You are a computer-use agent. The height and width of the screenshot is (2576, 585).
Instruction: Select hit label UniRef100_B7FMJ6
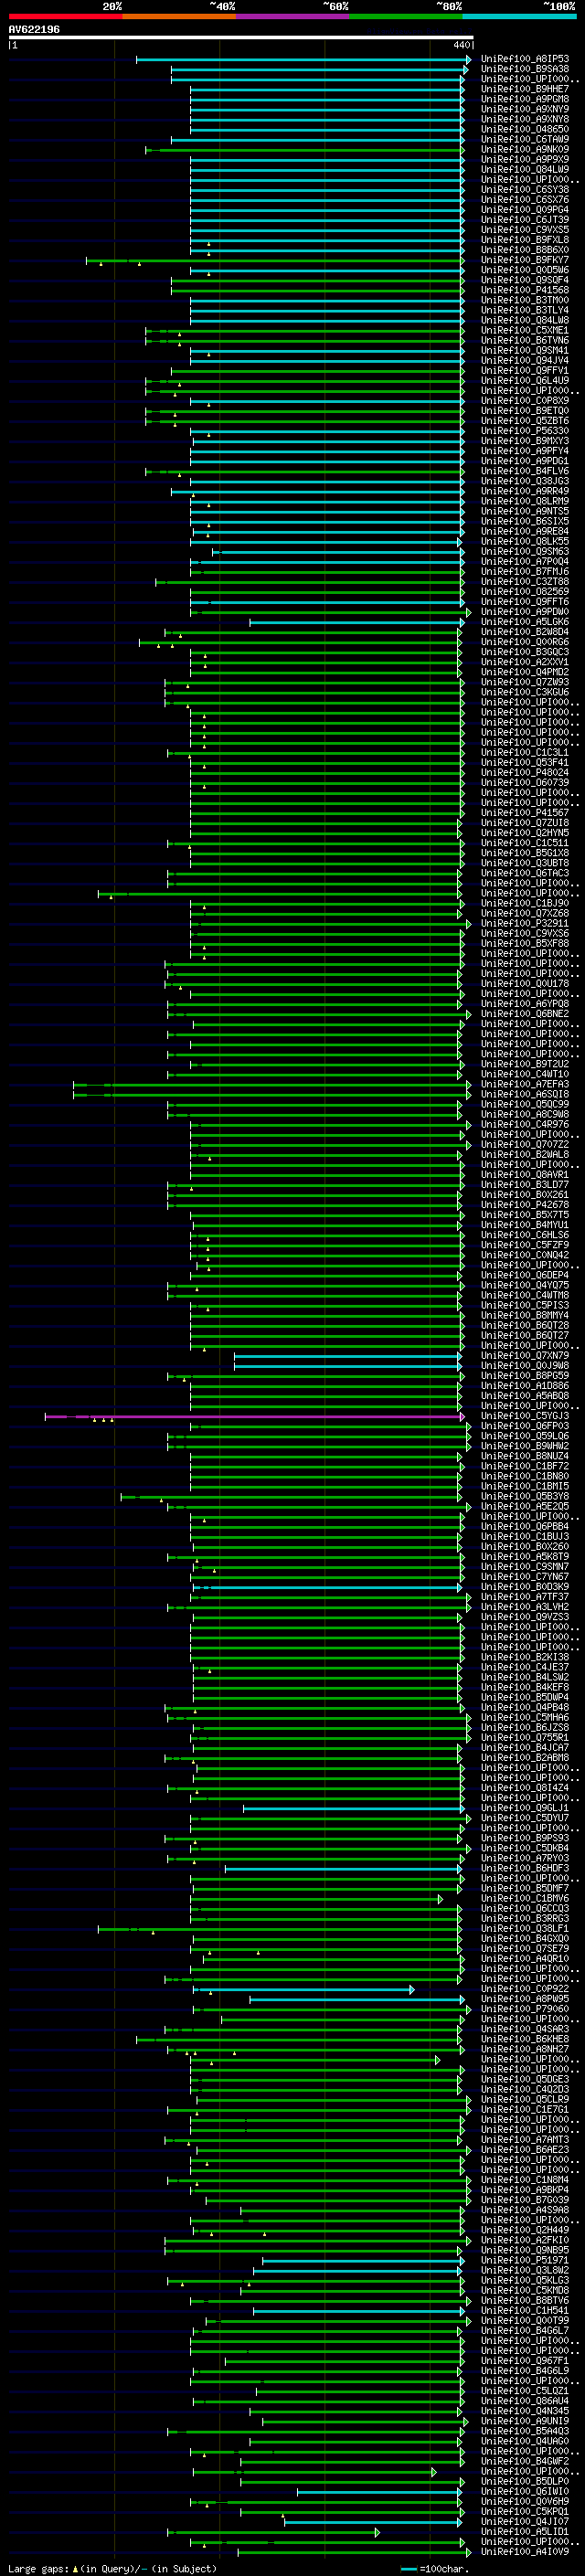click(x=525, y=572)
